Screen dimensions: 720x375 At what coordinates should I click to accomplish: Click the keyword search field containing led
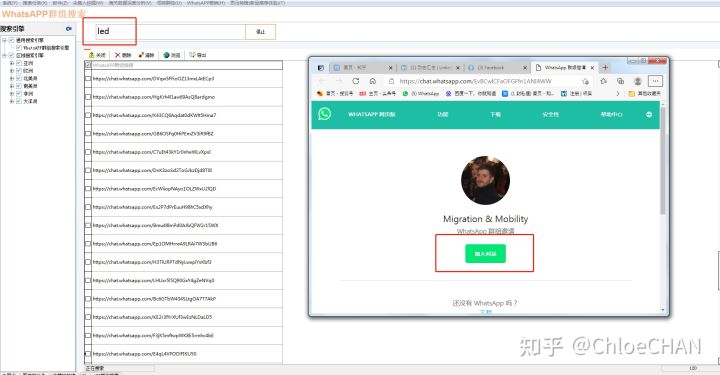pyautogui.click(x=169, y=31)
